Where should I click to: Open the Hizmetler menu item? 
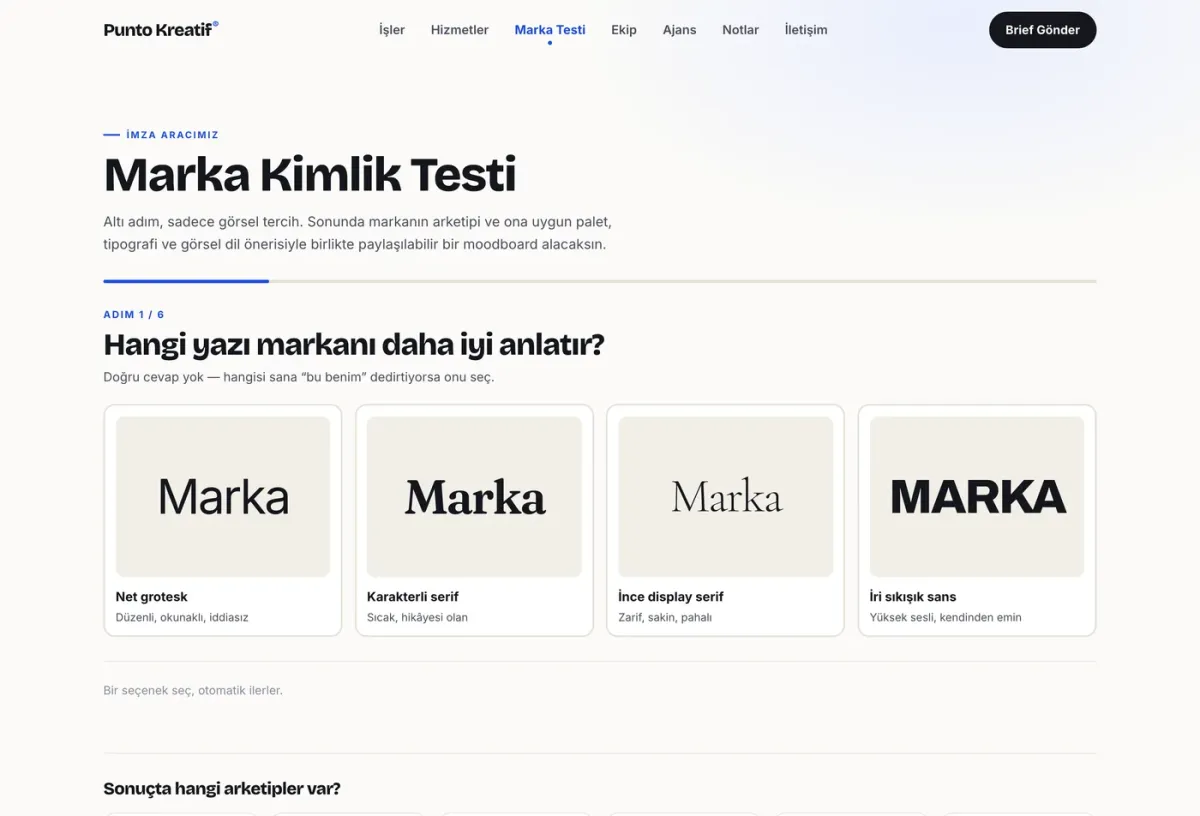460,30
